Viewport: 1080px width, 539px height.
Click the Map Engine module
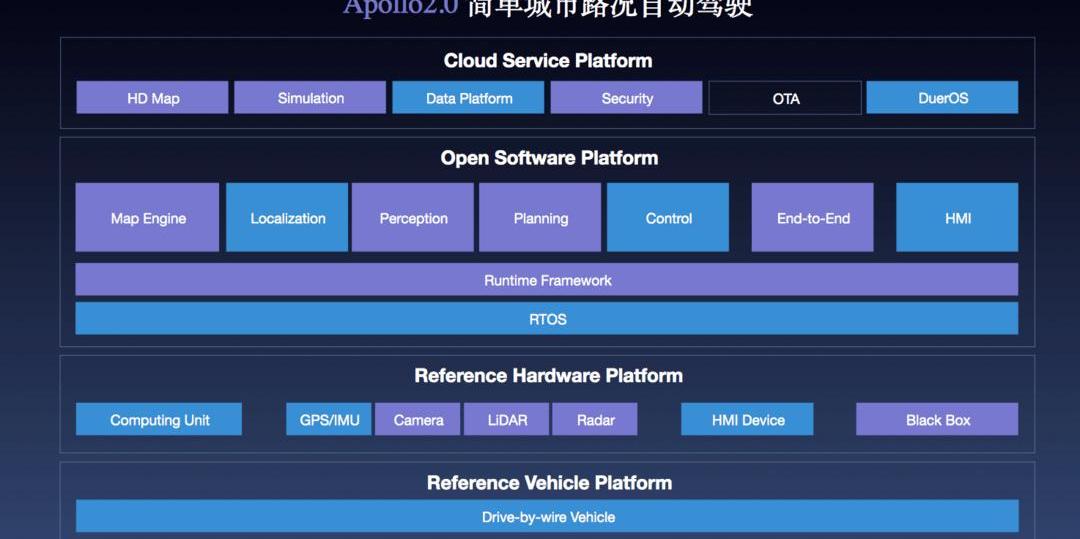click(x=147, y=218)
